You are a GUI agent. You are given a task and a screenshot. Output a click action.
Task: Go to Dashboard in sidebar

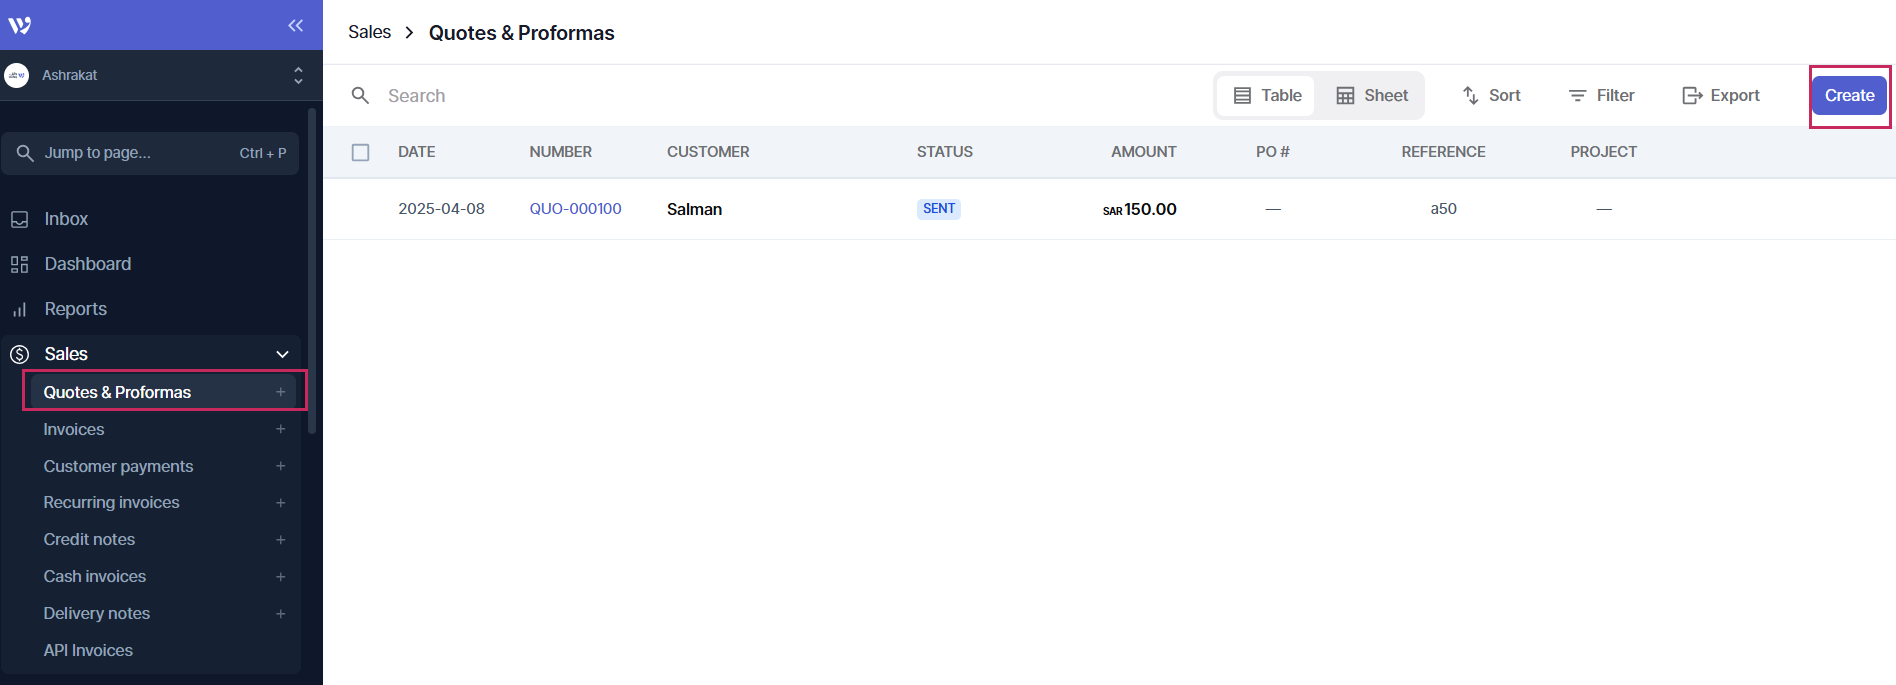(87, 264)
